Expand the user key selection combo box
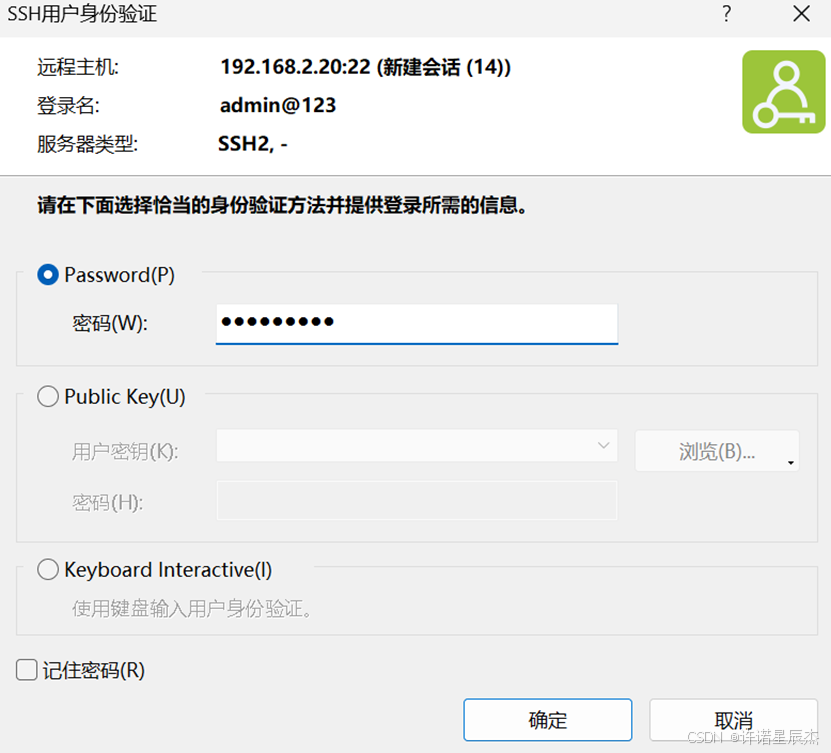 [x=603, y=447]
